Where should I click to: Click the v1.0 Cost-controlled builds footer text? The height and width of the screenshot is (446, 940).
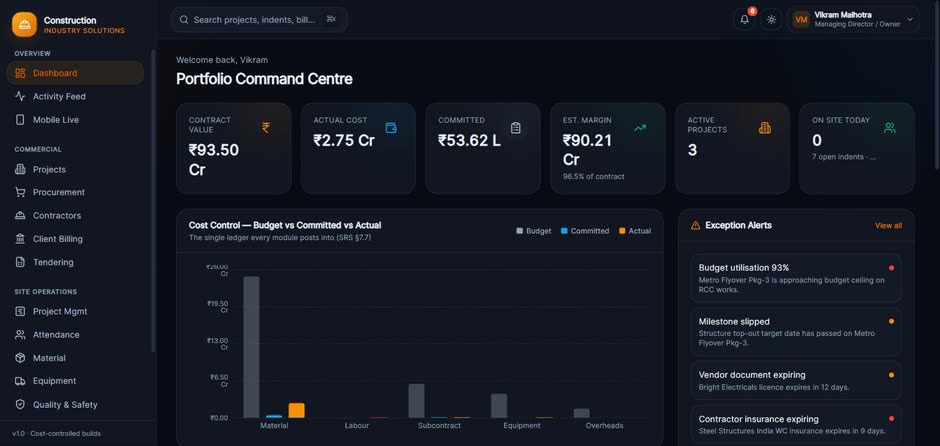[x=56, y=433]
